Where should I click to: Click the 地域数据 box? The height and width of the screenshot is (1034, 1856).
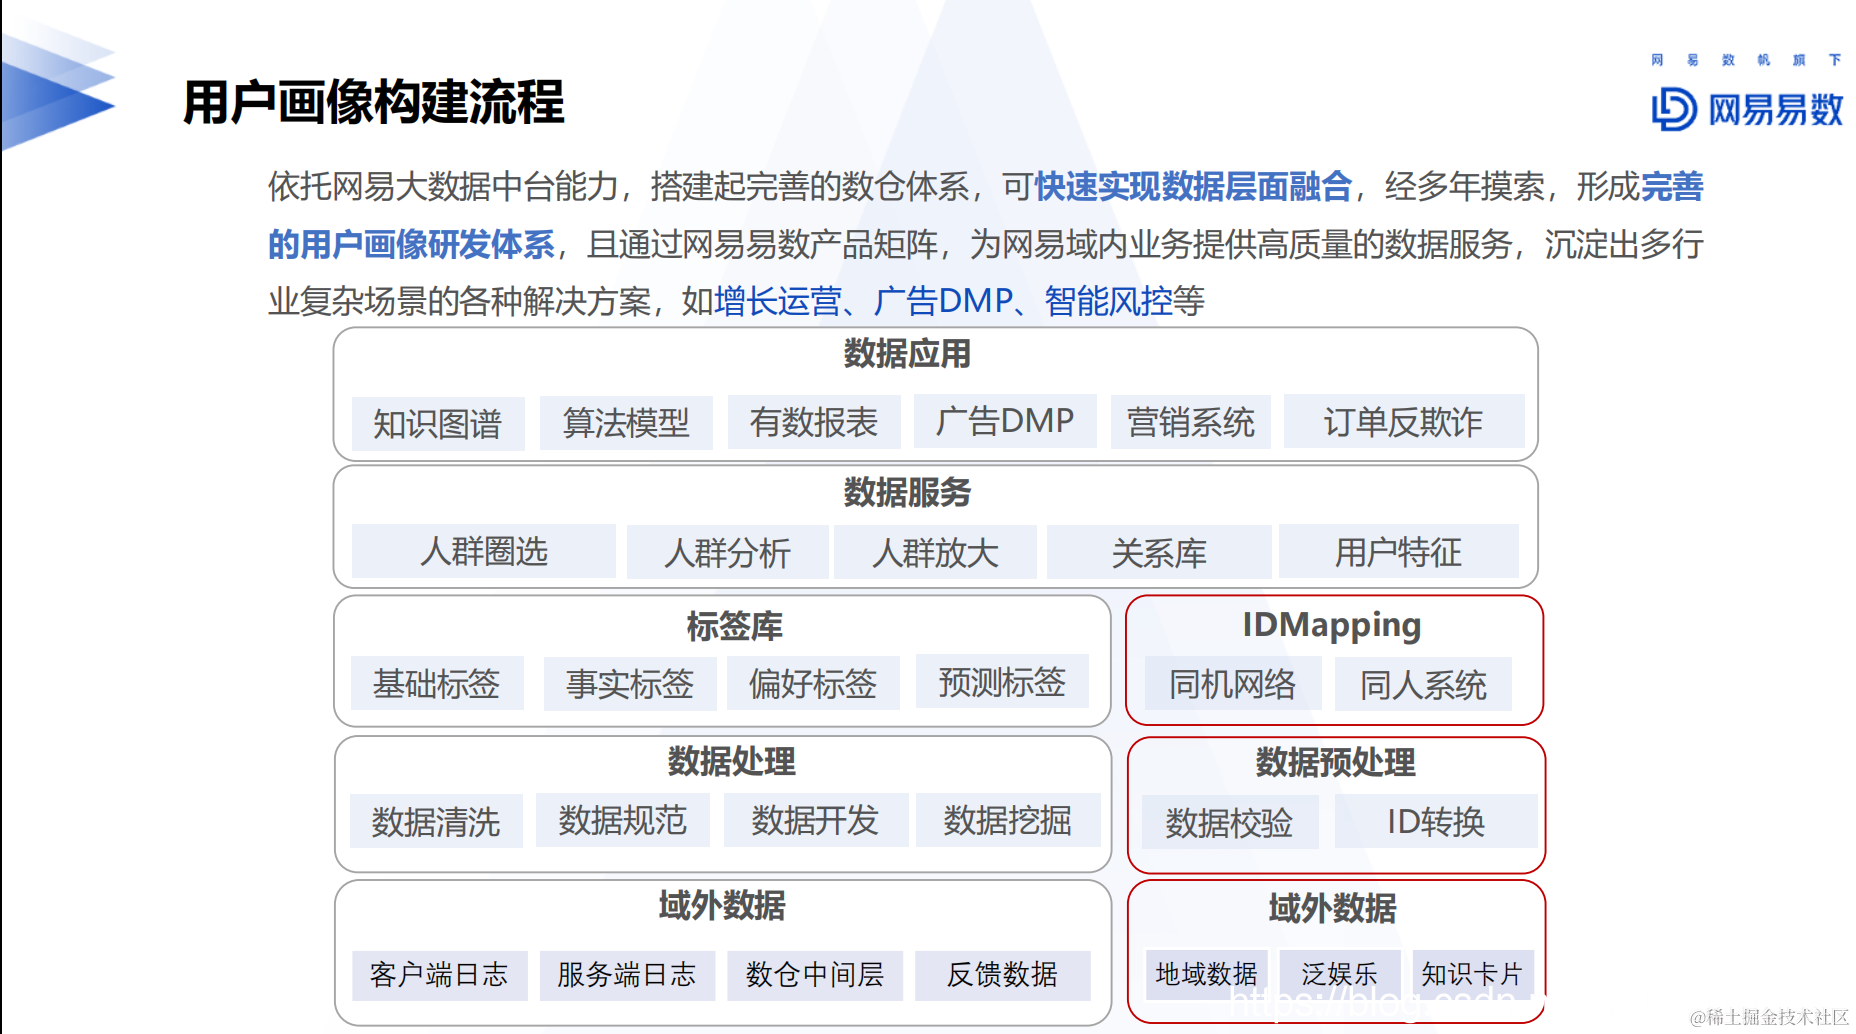point(1206,974)
